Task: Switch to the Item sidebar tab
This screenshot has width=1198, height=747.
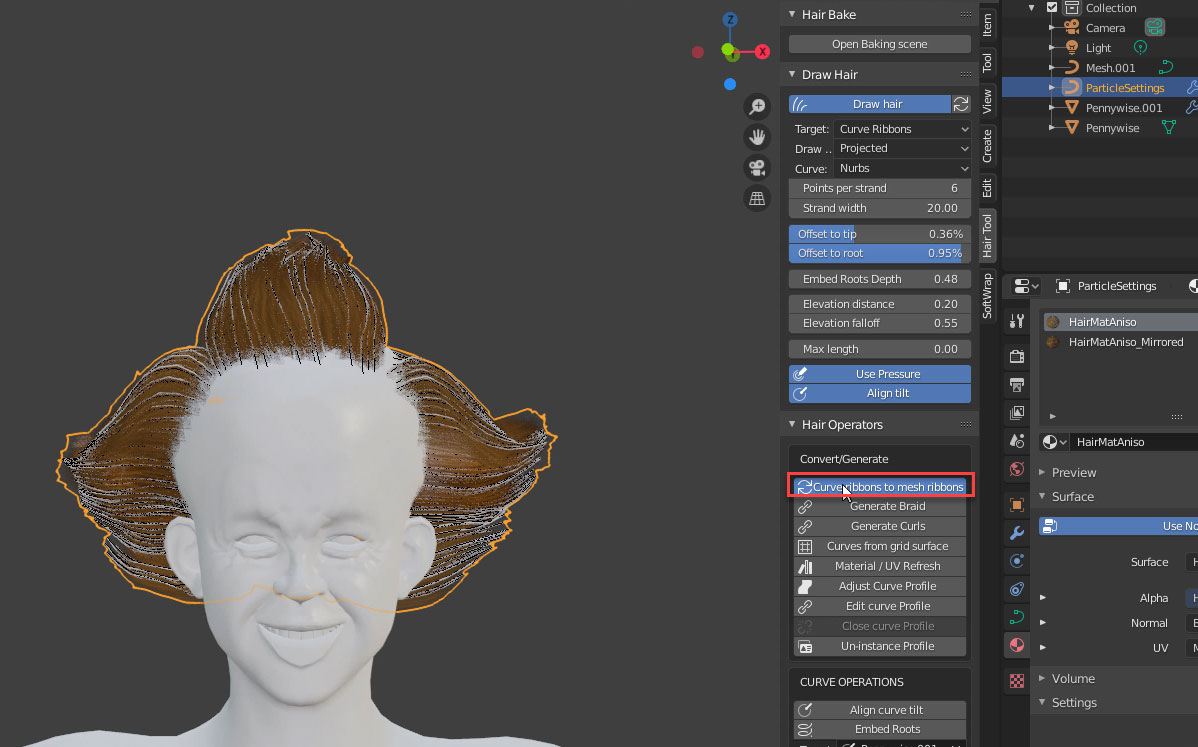Action: (987, 24)
